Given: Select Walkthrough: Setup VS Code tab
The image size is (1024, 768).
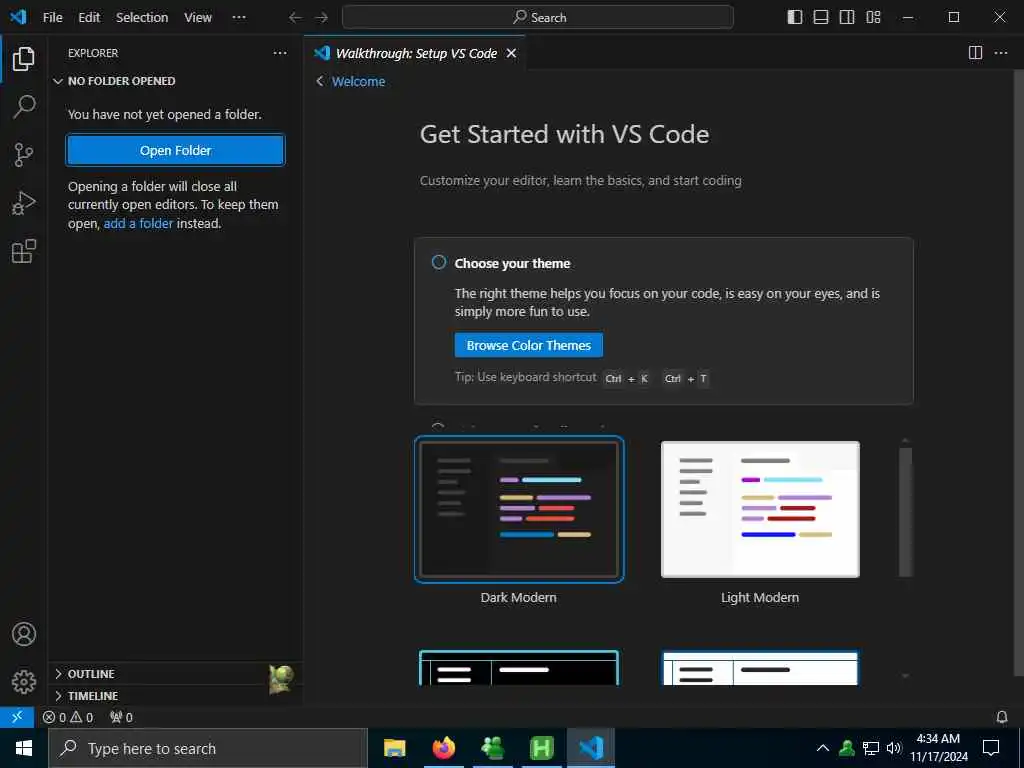Looking at the screenshot, I should click(415, 54).
